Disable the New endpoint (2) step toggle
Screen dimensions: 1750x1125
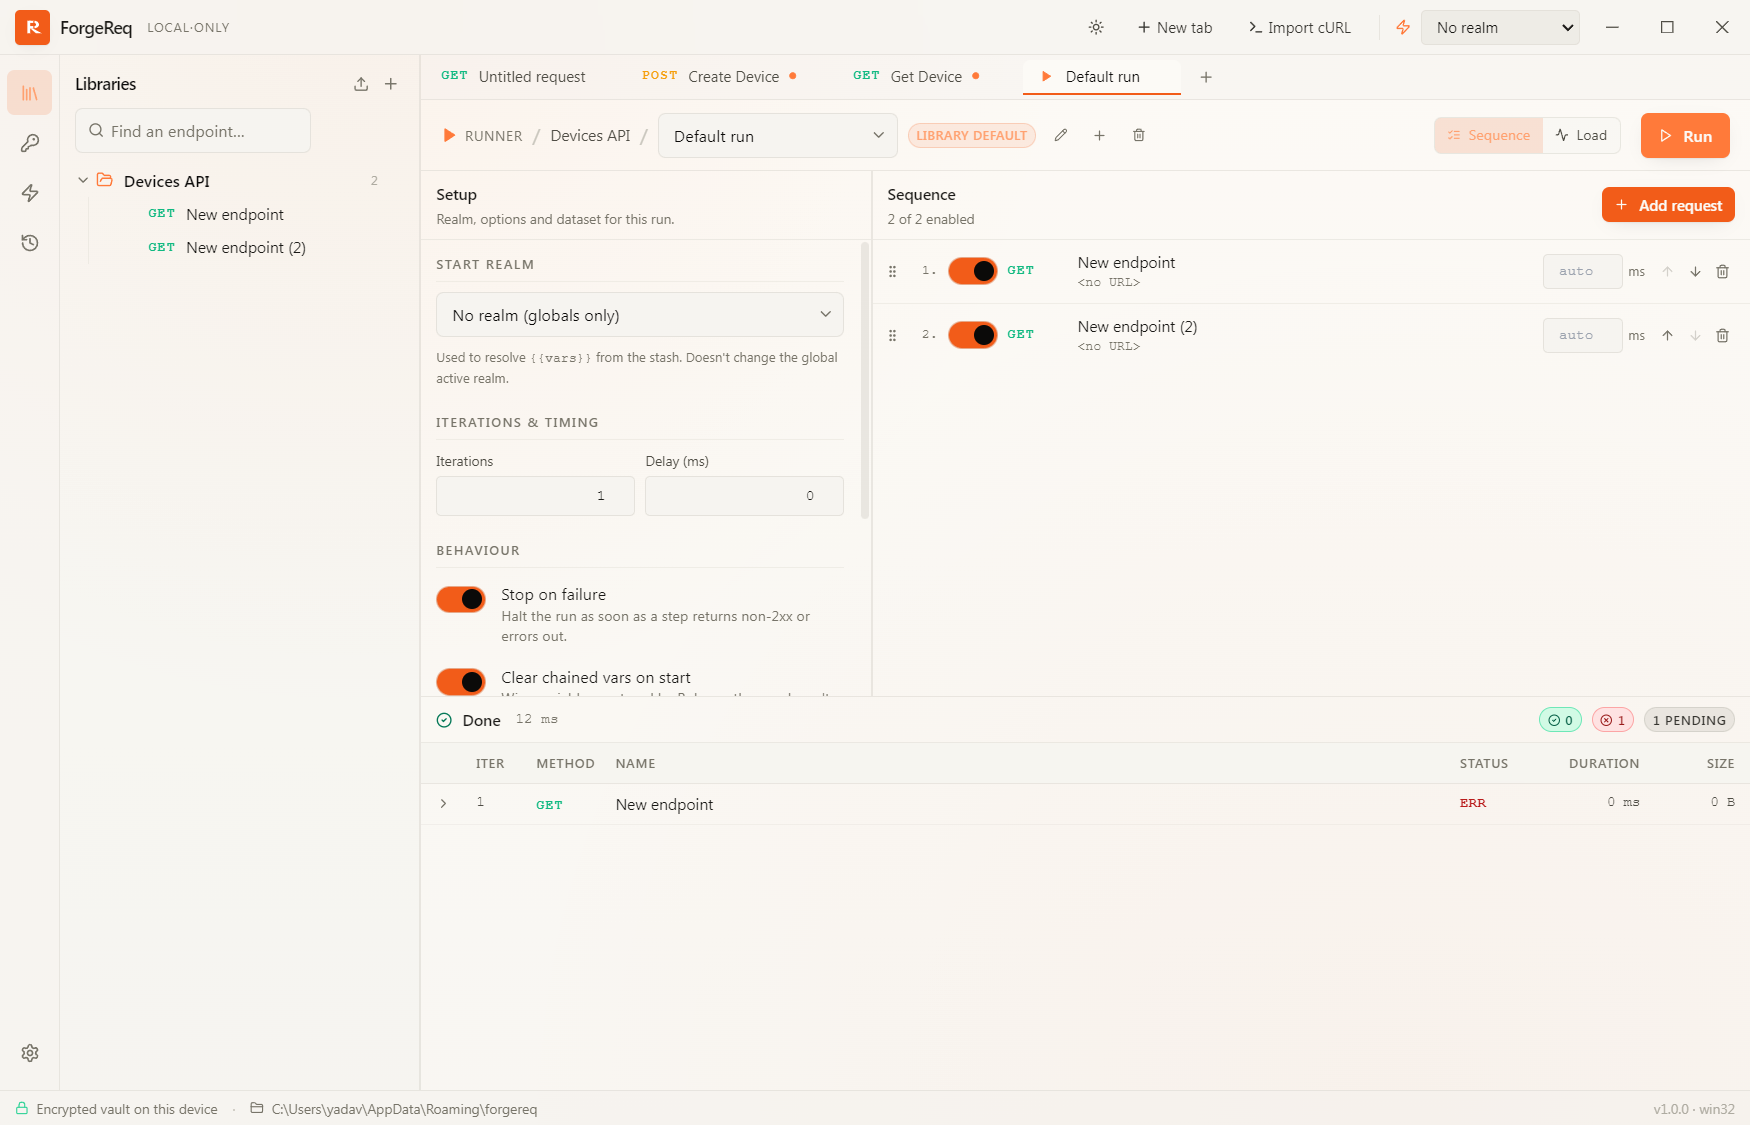pos(972,335)
